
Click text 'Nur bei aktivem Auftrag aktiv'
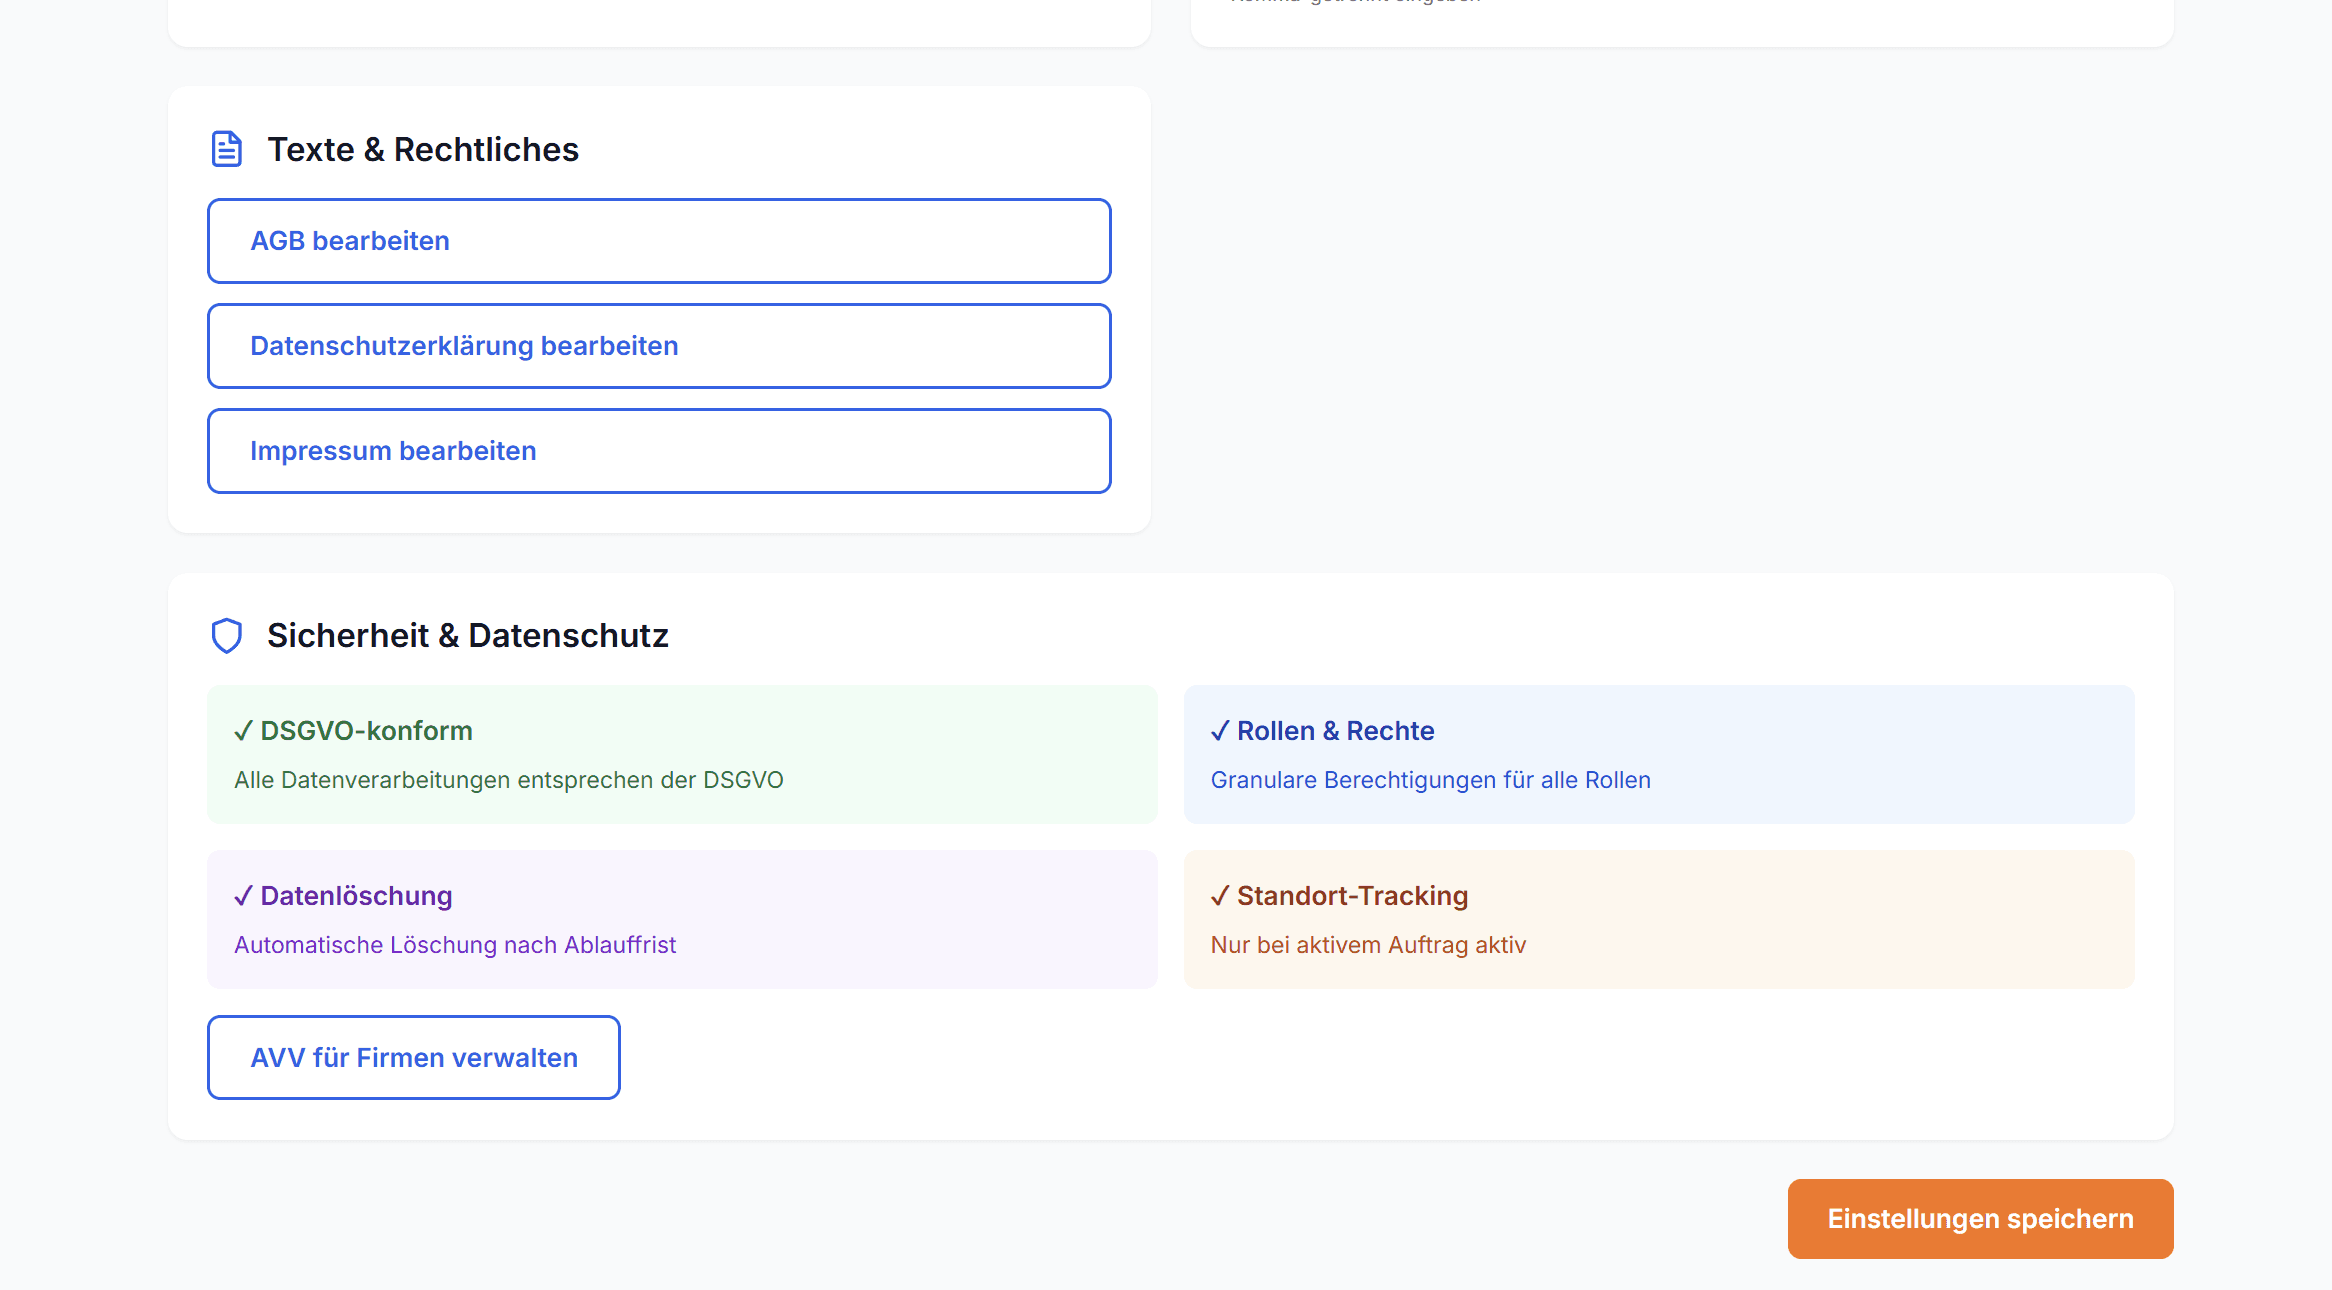1368,945
